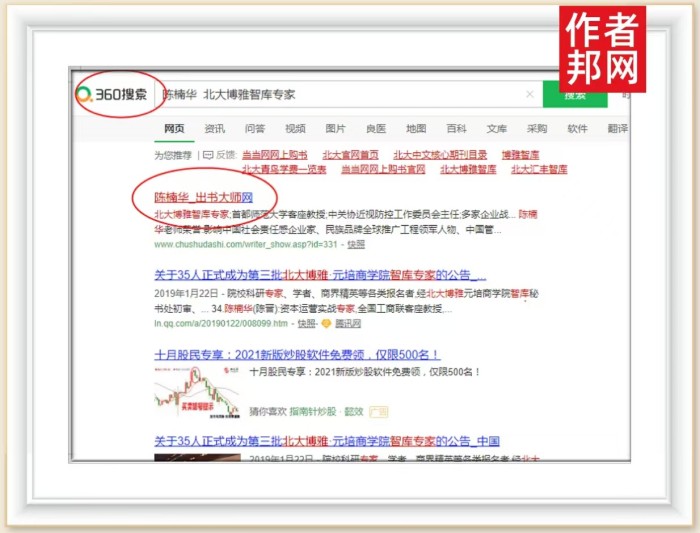Image resolution: width=700 pixels, height=533 pixels.
Task: Clear the search box with the X icon
Action: pyautogui.click(x=530, y=95)
